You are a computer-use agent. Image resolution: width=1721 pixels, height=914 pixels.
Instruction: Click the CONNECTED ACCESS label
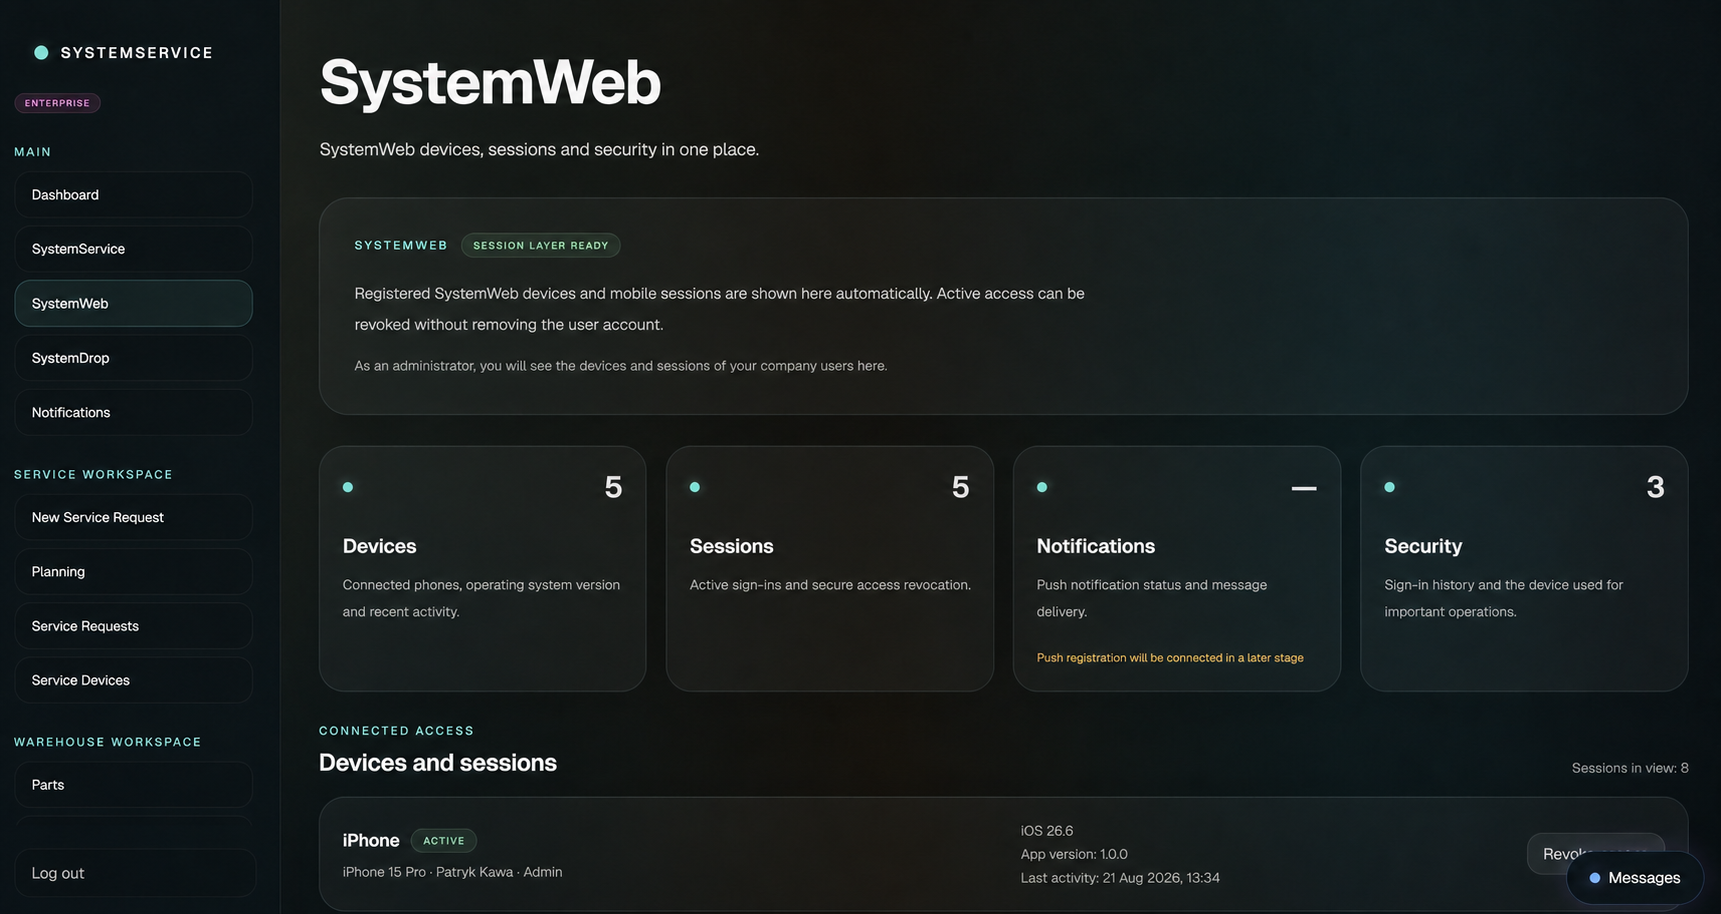(x=396, y=731)
